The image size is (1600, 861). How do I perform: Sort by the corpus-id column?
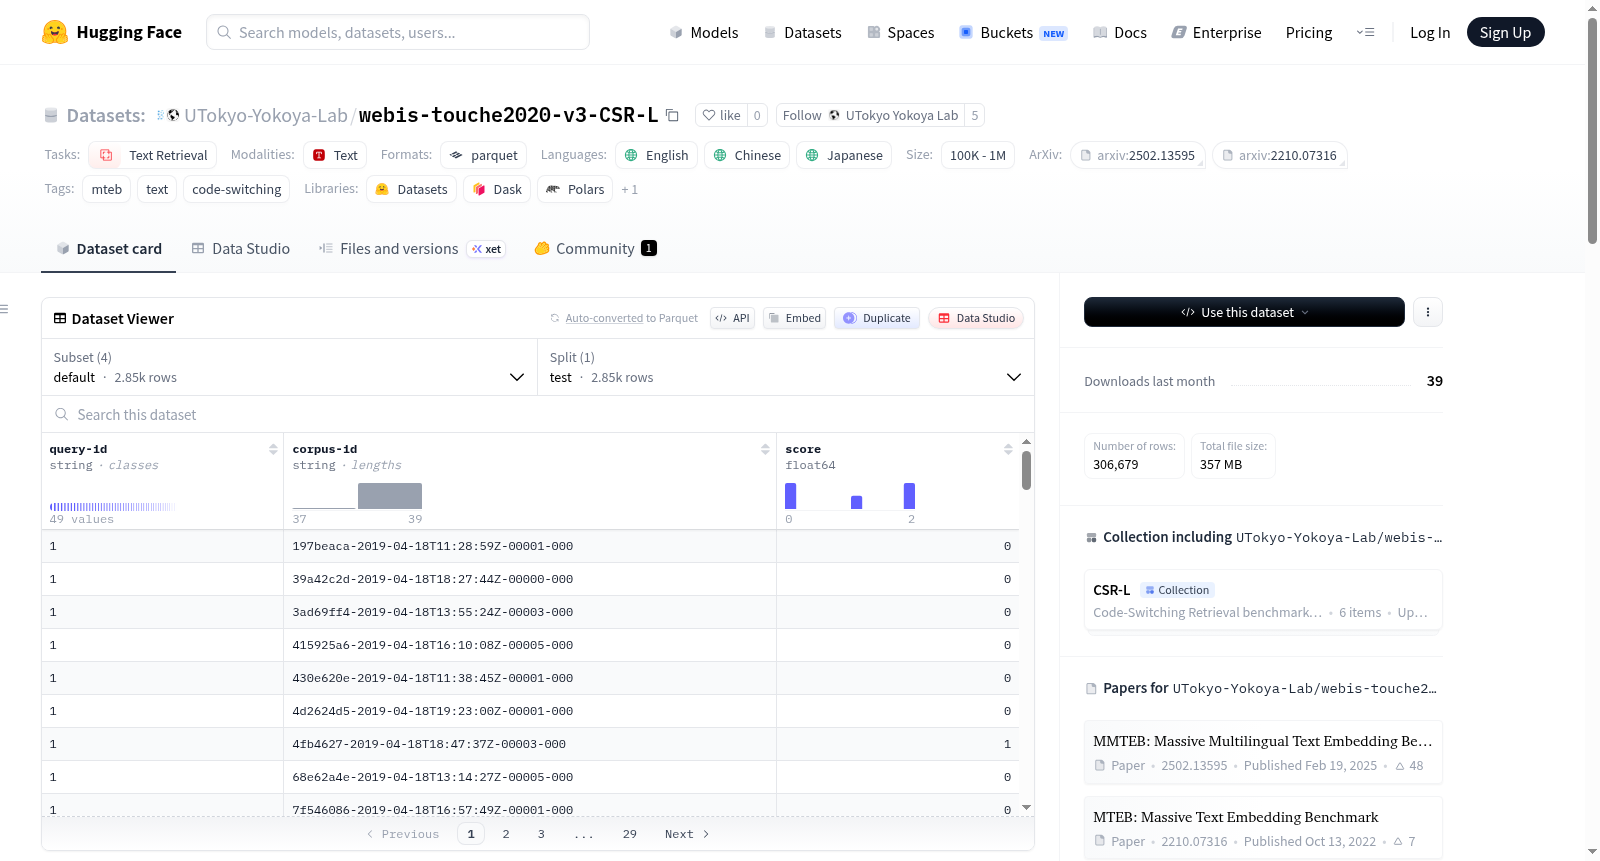click(765, 449)
